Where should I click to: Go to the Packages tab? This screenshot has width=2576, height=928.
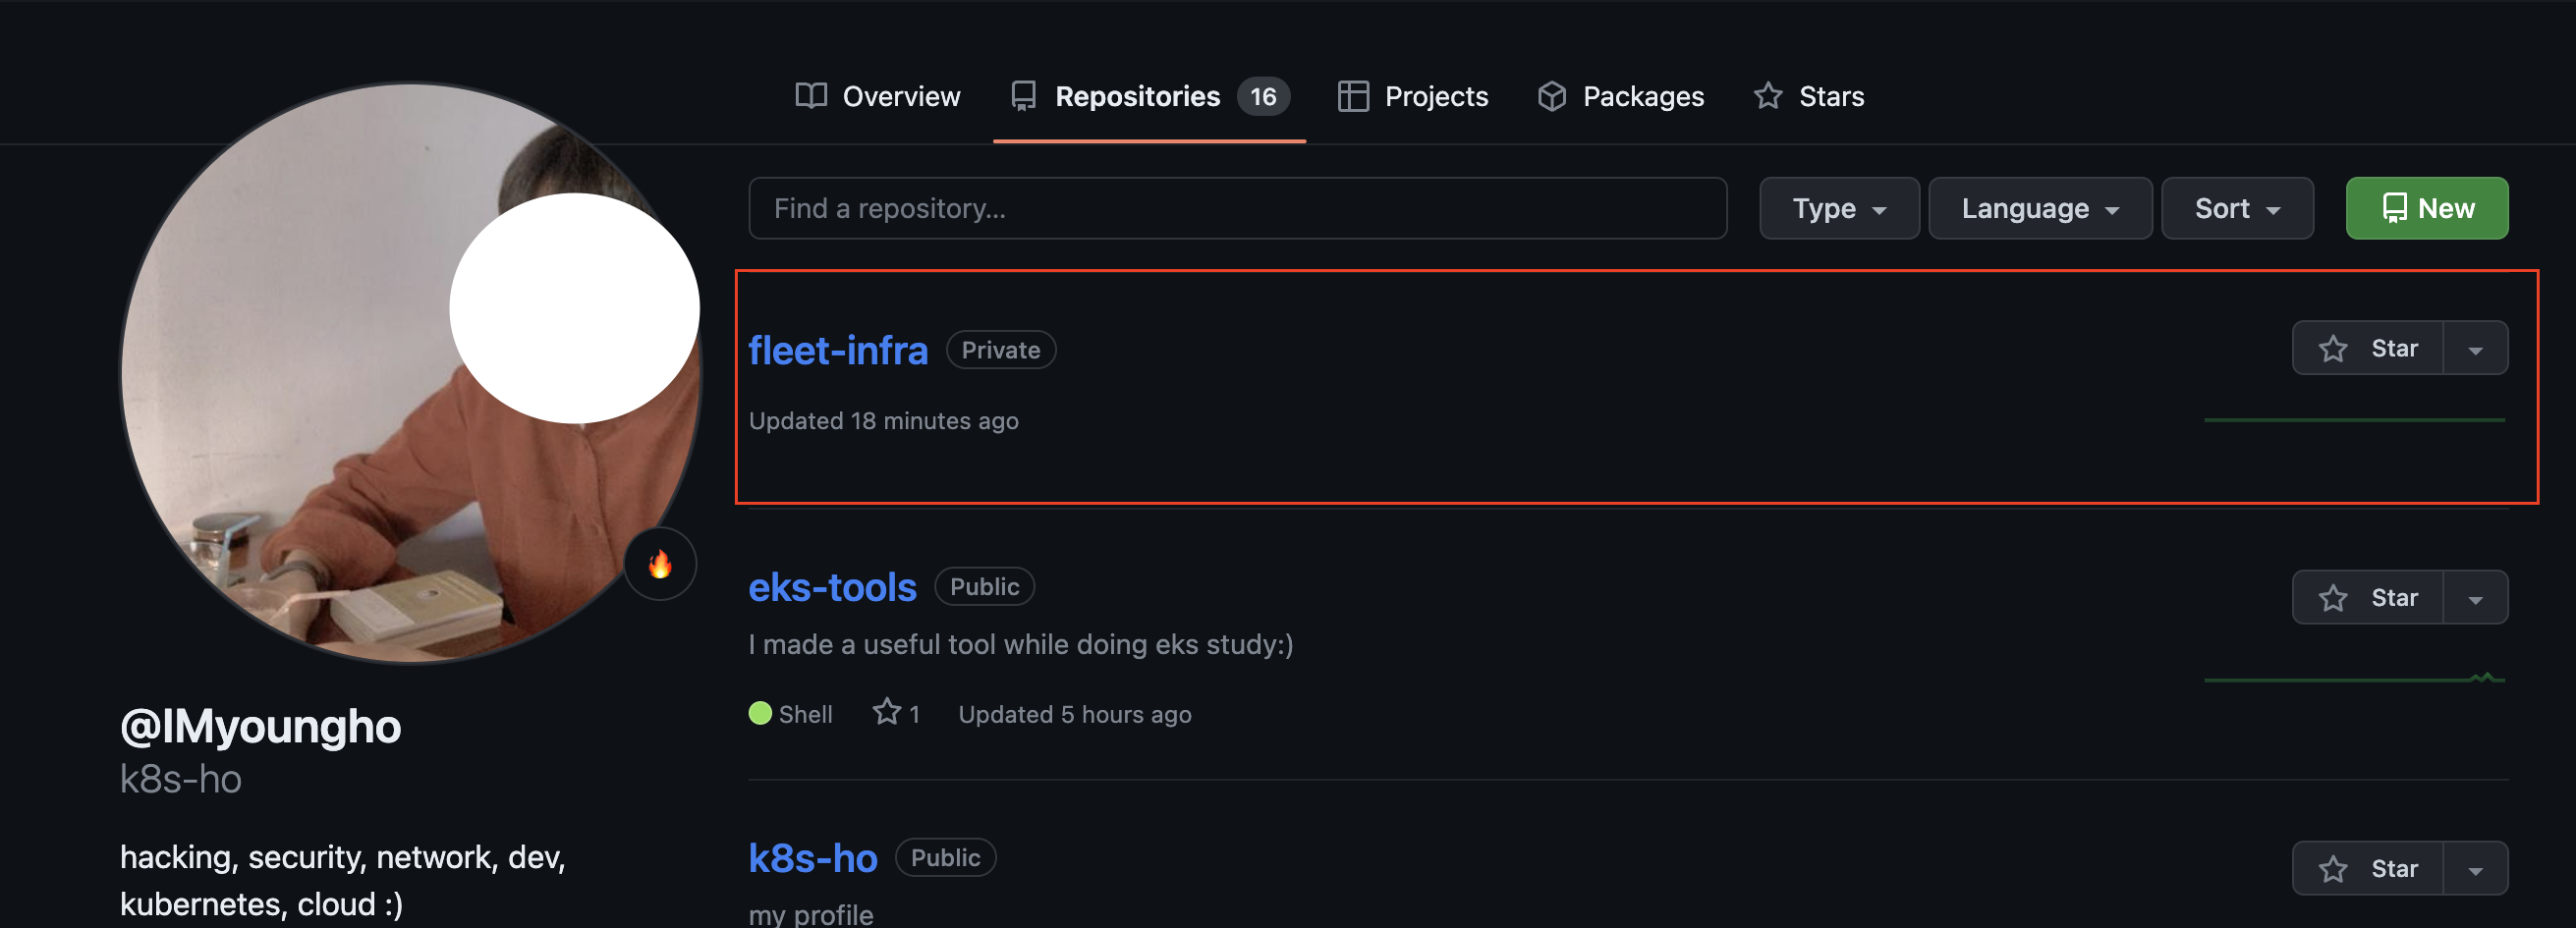tap(1620, 96)
